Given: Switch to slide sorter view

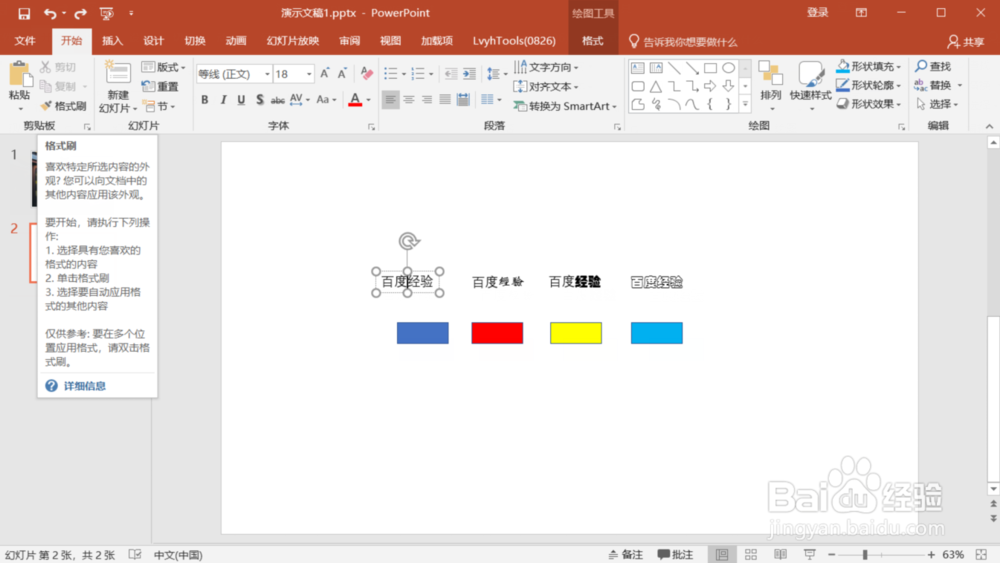Looking at the screenshot, I should coord(751,555).
